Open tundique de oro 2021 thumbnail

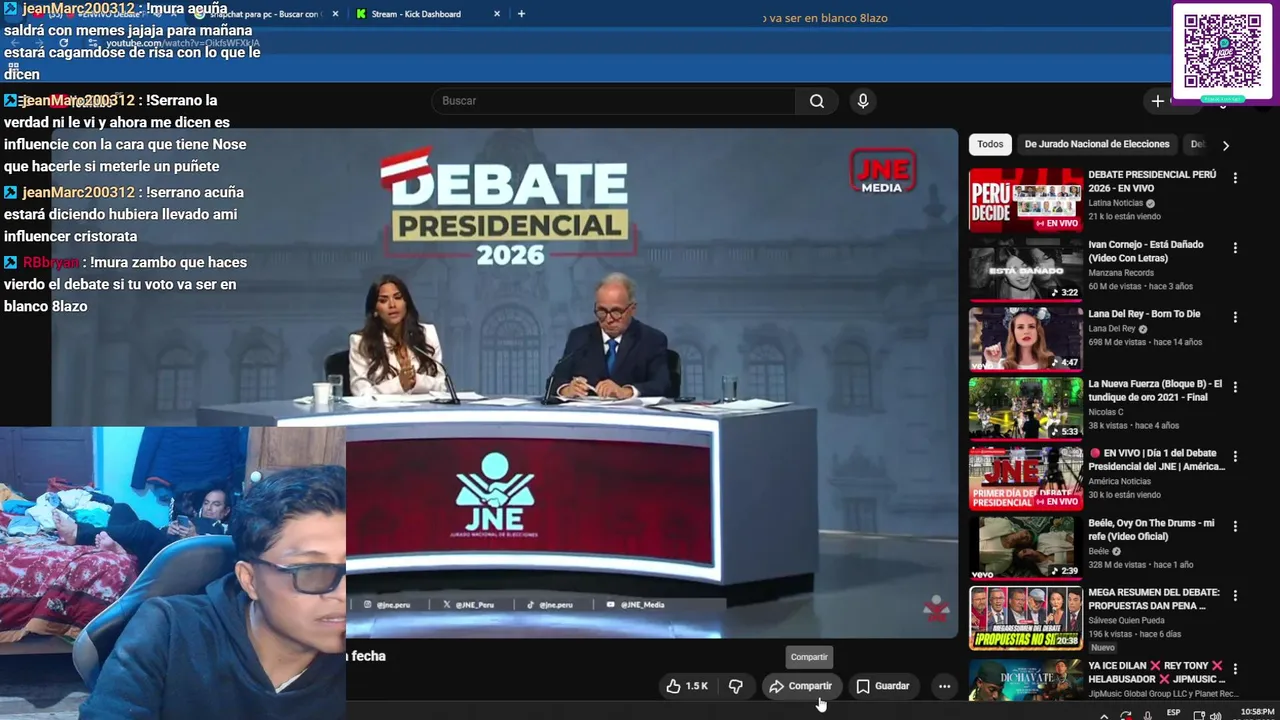[1026, 409]
